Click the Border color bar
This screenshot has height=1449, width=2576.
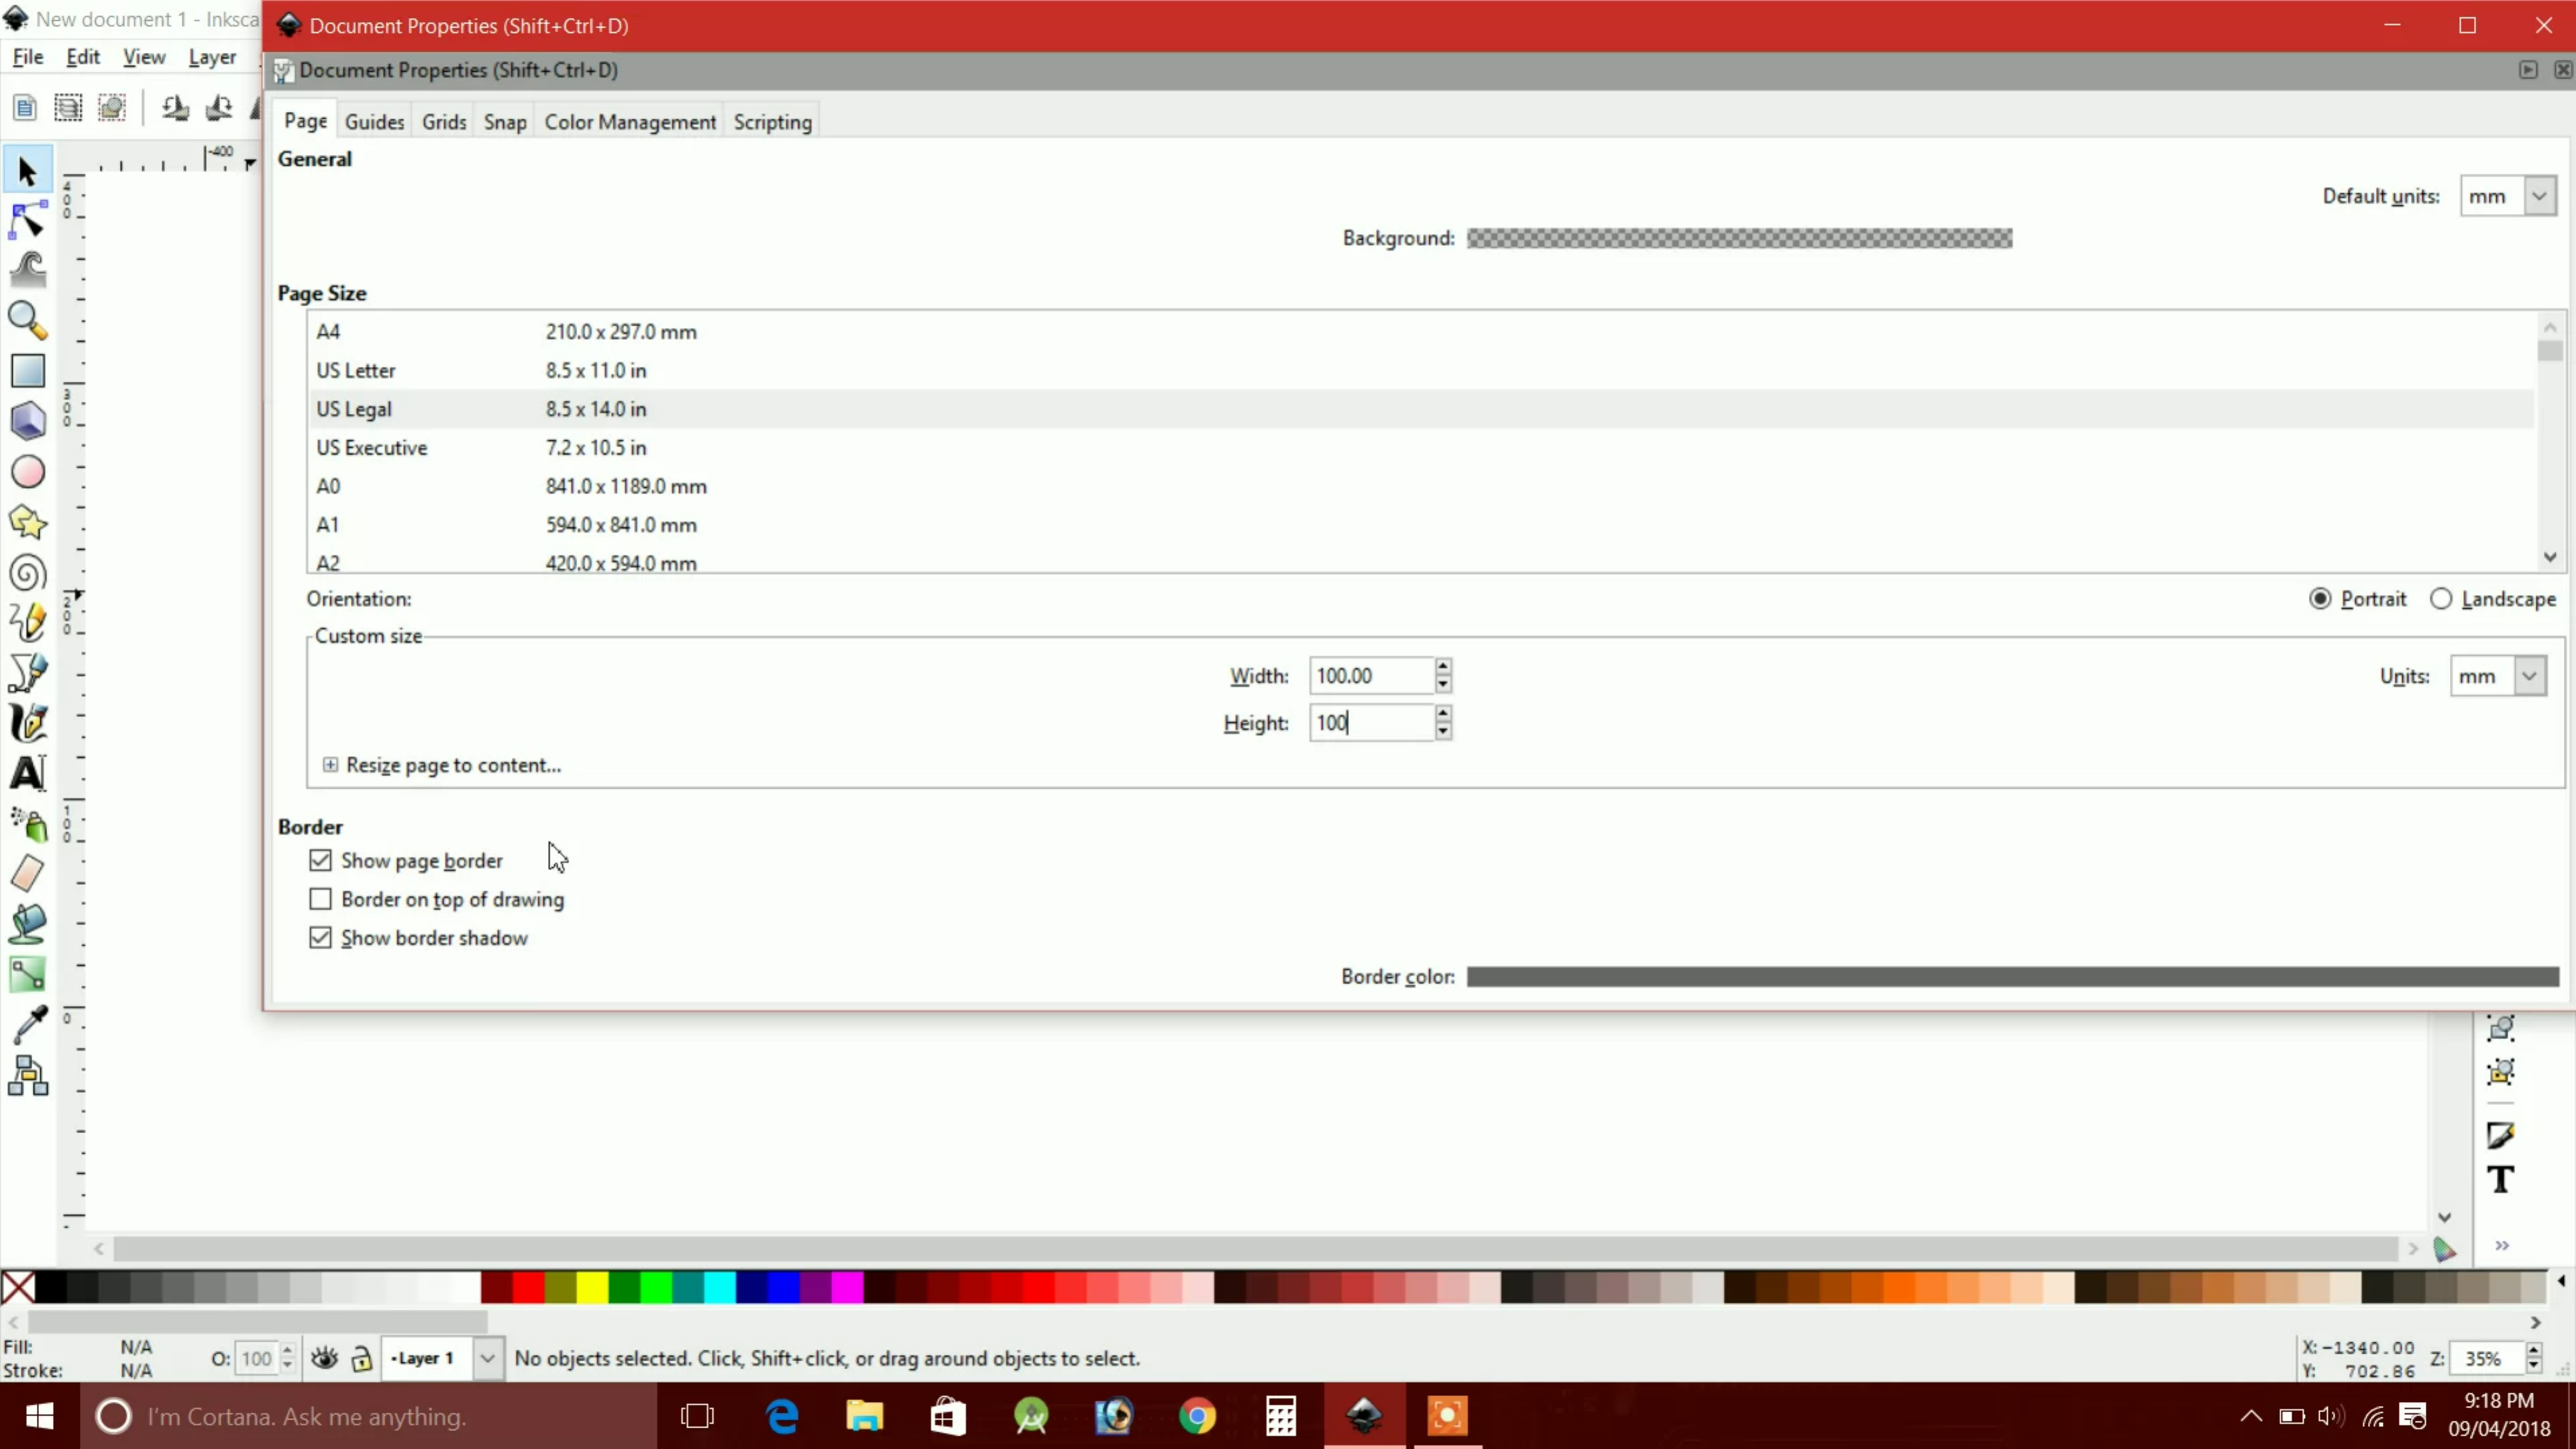[2012, 977]
